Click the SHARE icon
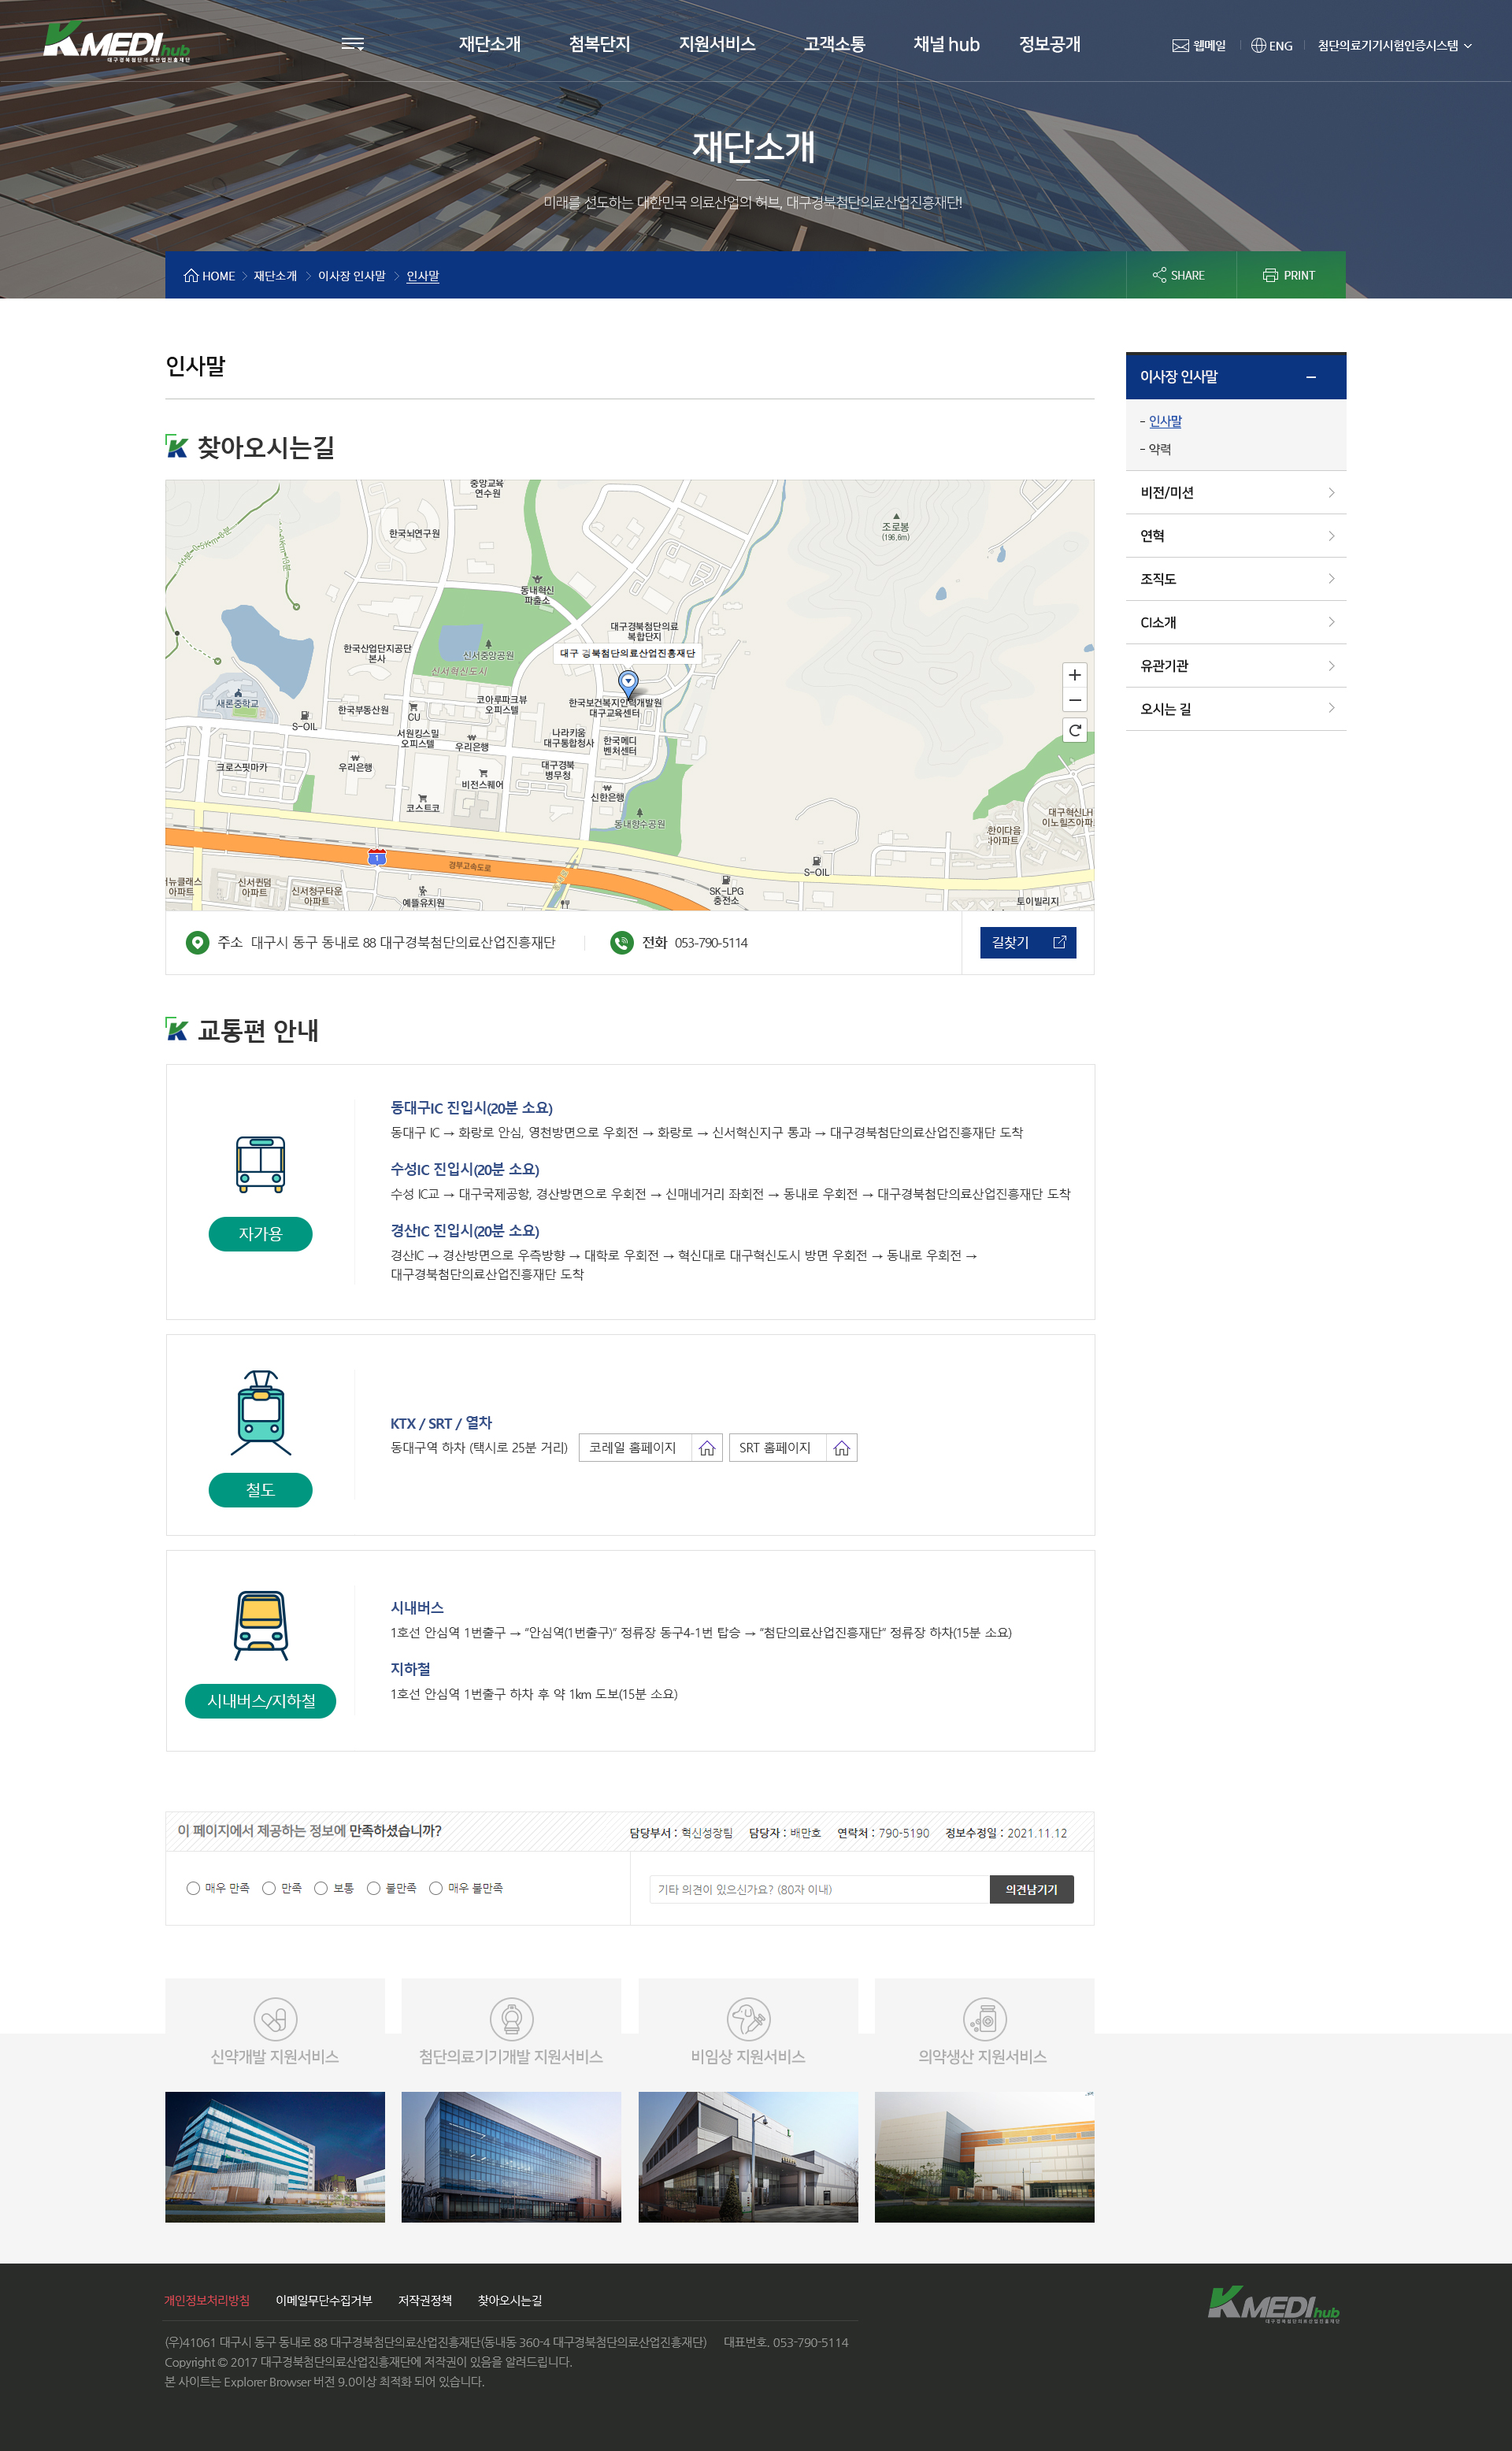Viewport: 1512px width, 2451px height. 1161,275
